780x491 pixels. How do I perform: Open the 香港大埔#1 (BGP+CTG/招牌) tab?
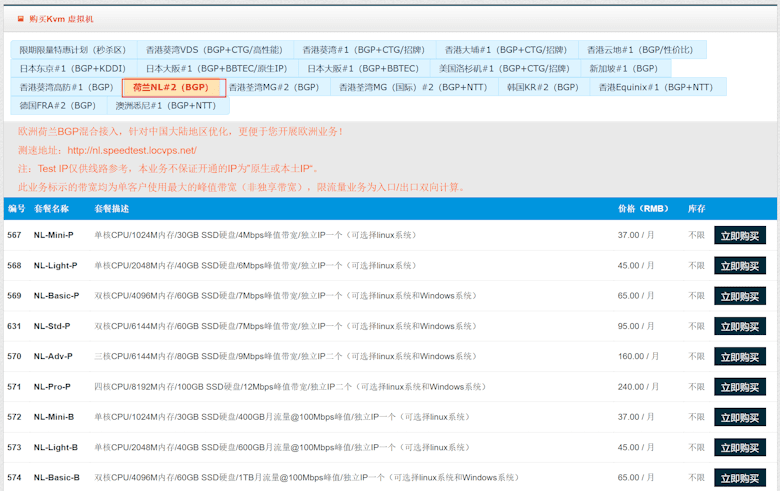507,50
